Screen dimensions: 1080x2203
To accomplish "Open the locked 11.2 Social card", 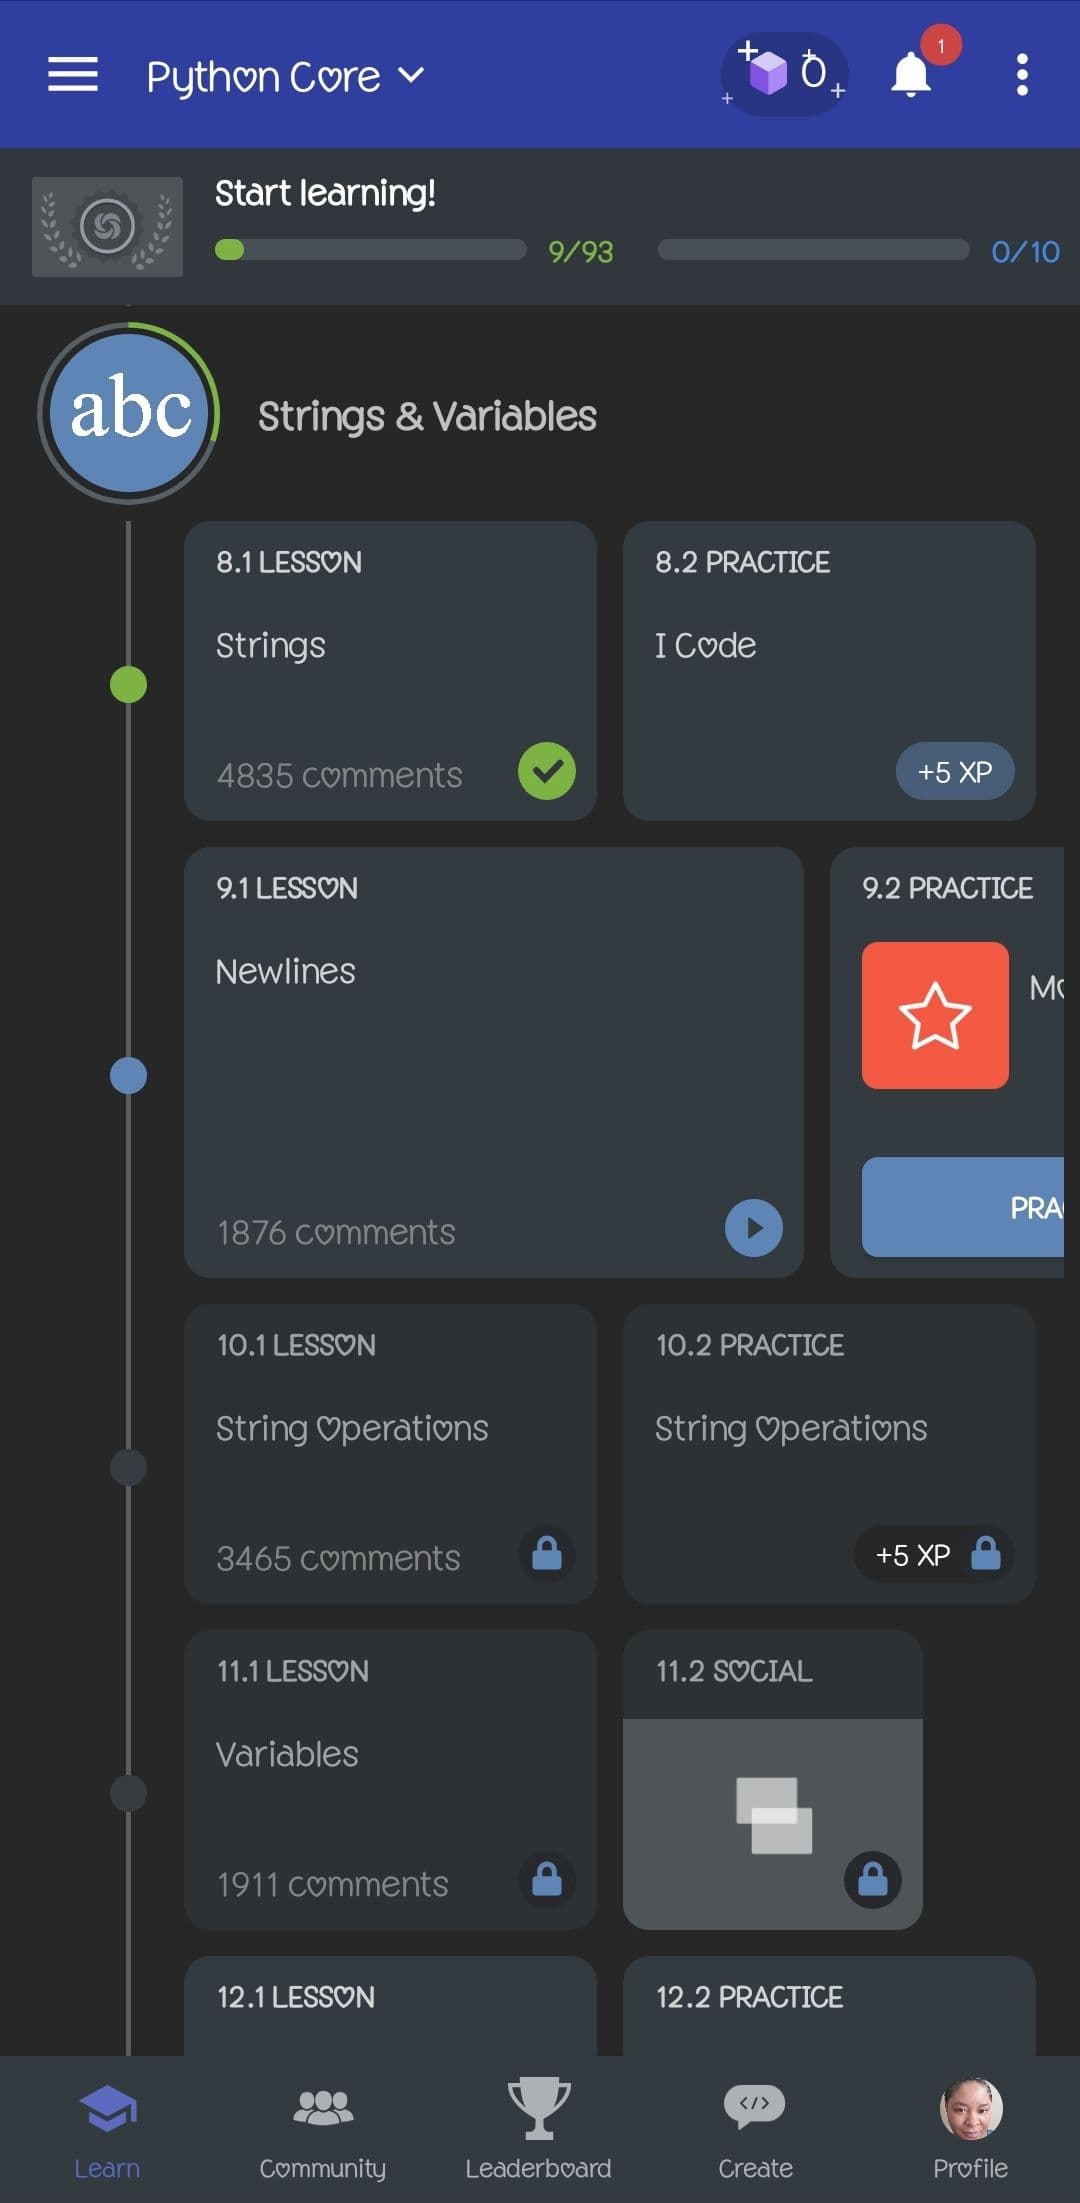I will click(x=772, y=1780).
